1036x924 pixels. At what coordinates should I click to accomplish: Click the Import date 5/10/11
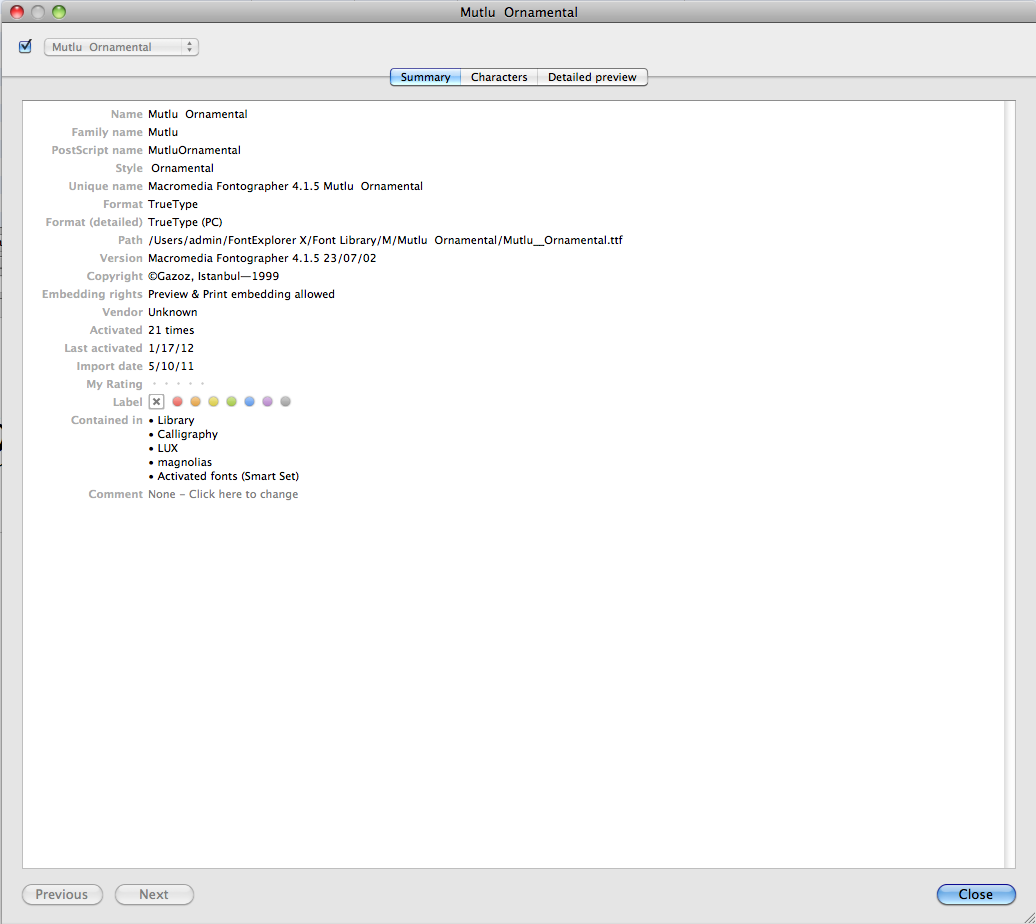(171, 366)
